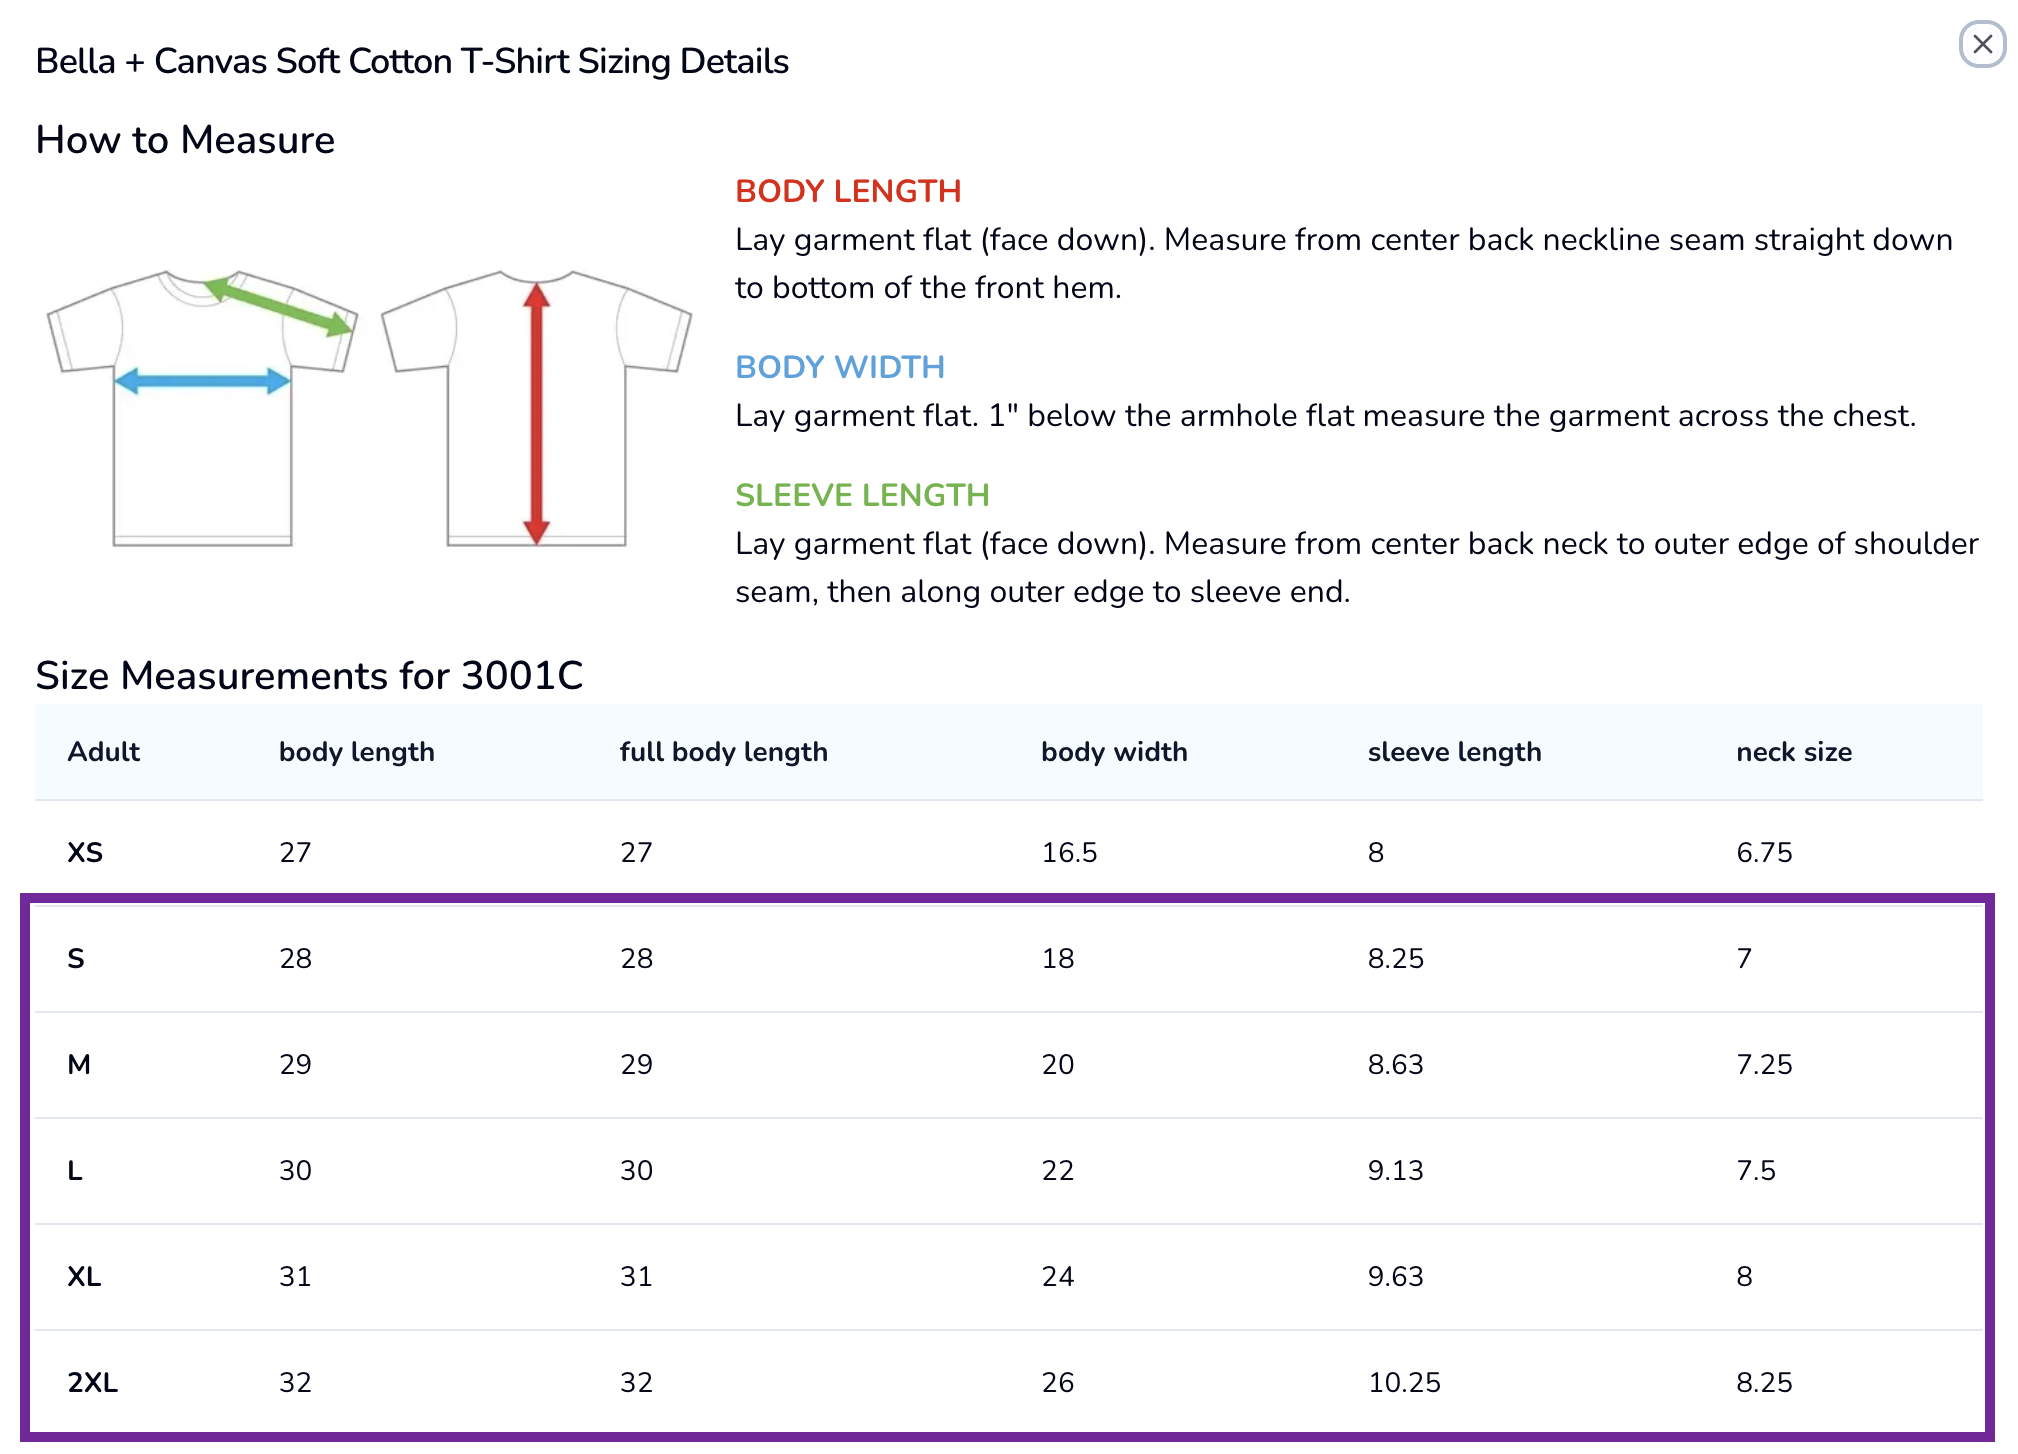
Task: Click the SLEEVE LENGTH heading
Action: (862, 495)
